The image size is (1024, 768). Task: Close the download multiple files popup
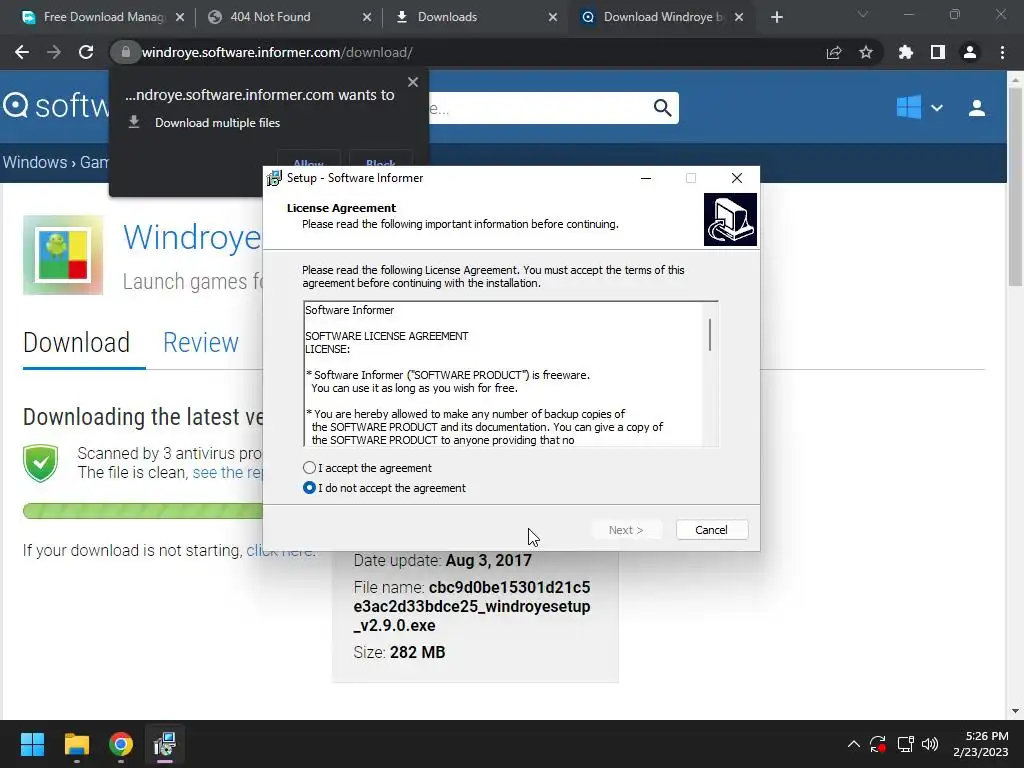[x=413, y=82]
